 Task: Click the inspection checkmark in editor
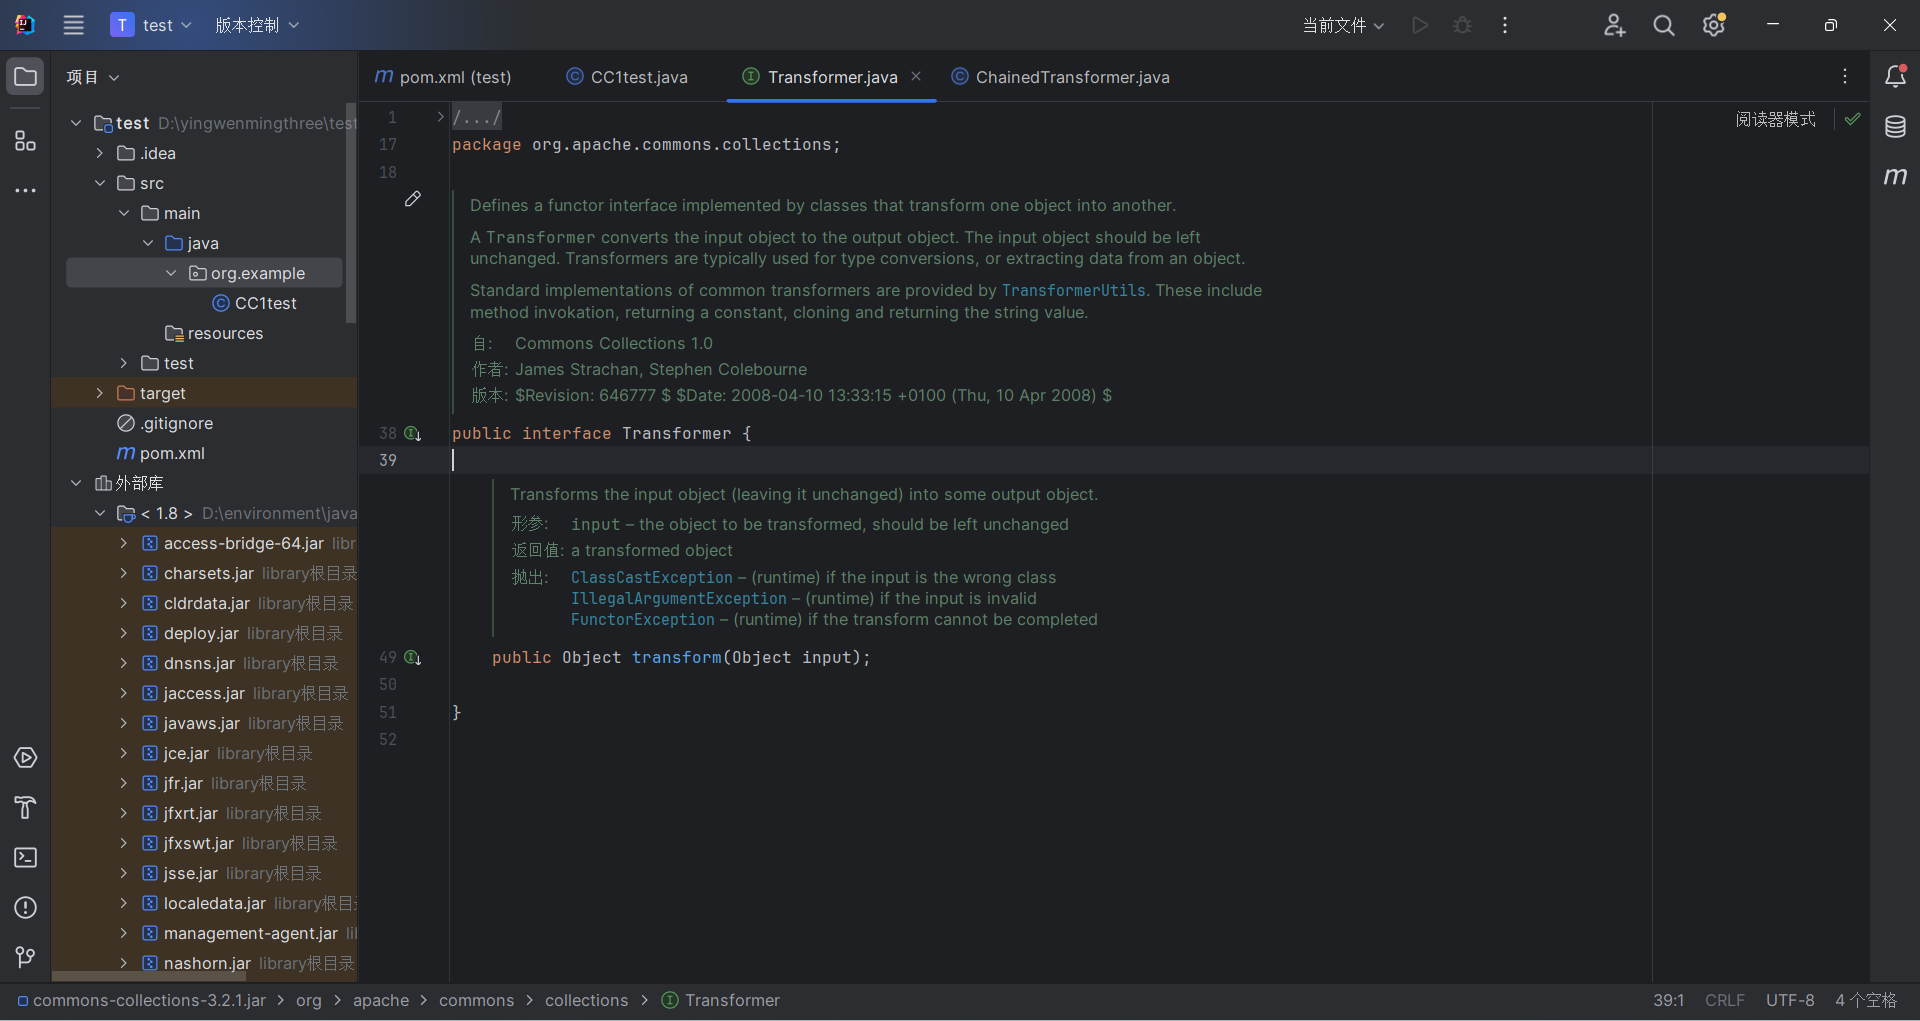(x=1852, y=119)
